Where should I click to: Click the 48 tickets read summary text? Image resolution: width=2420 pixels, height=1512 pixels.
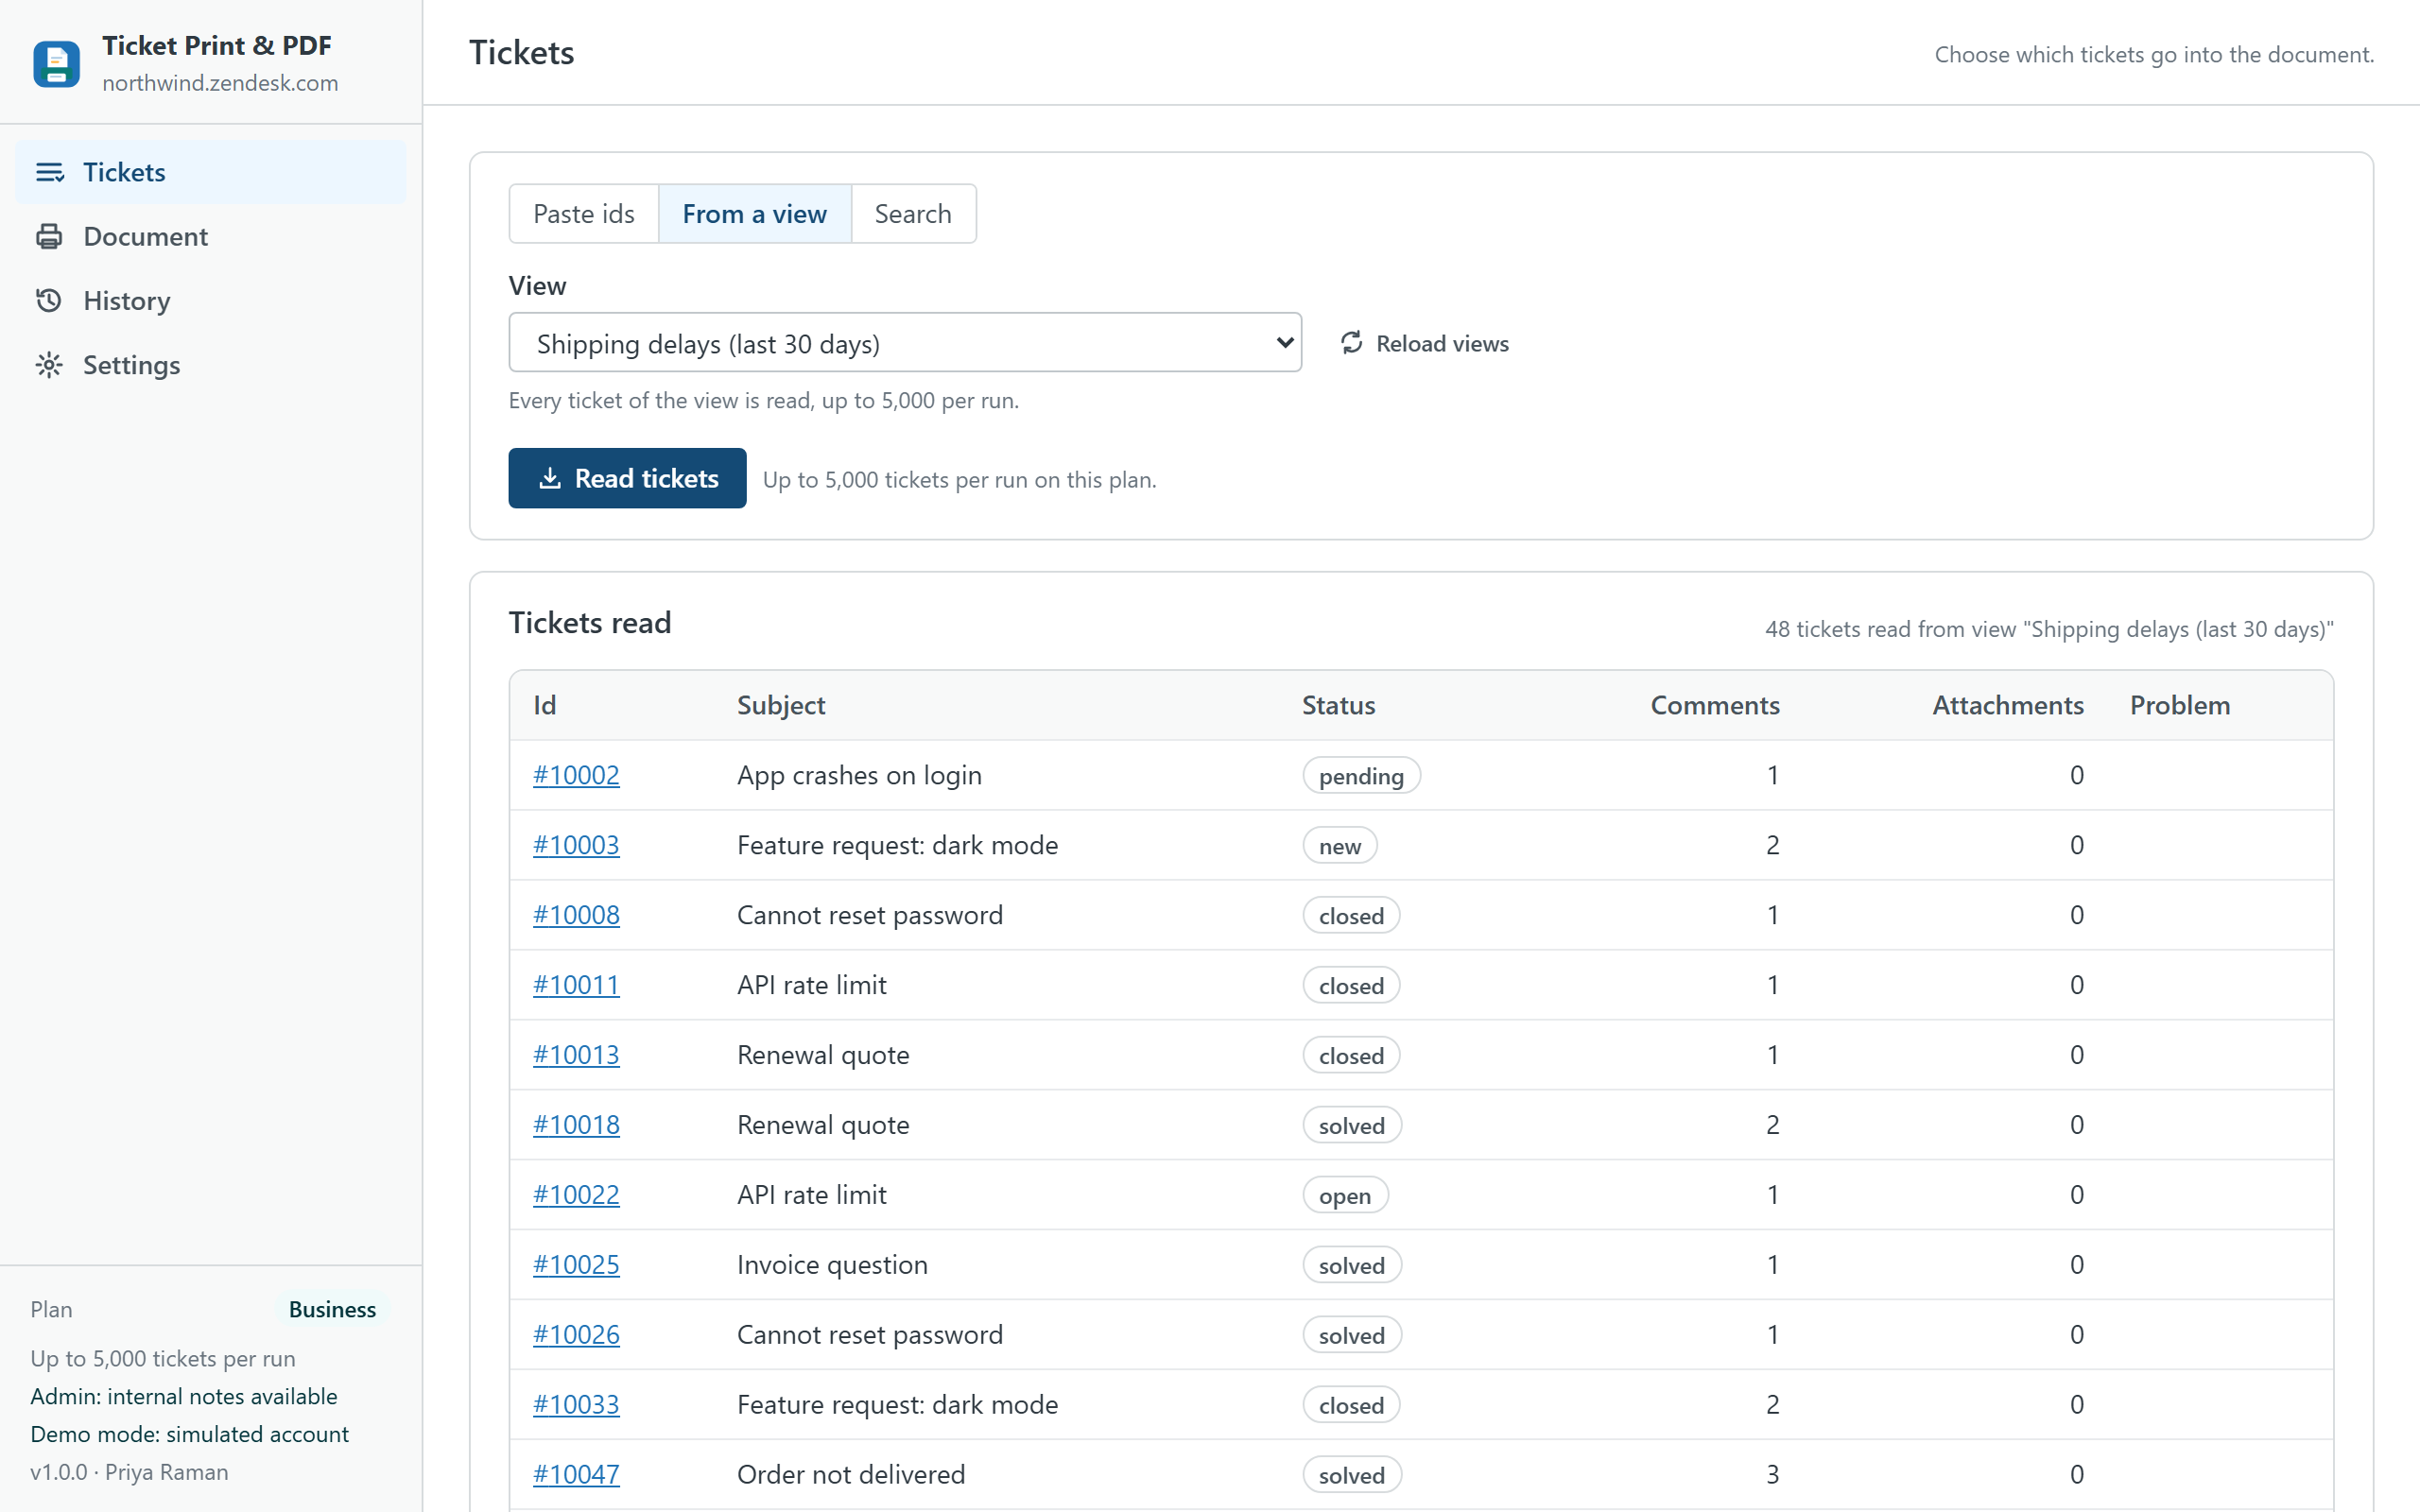click(2049, 629)
